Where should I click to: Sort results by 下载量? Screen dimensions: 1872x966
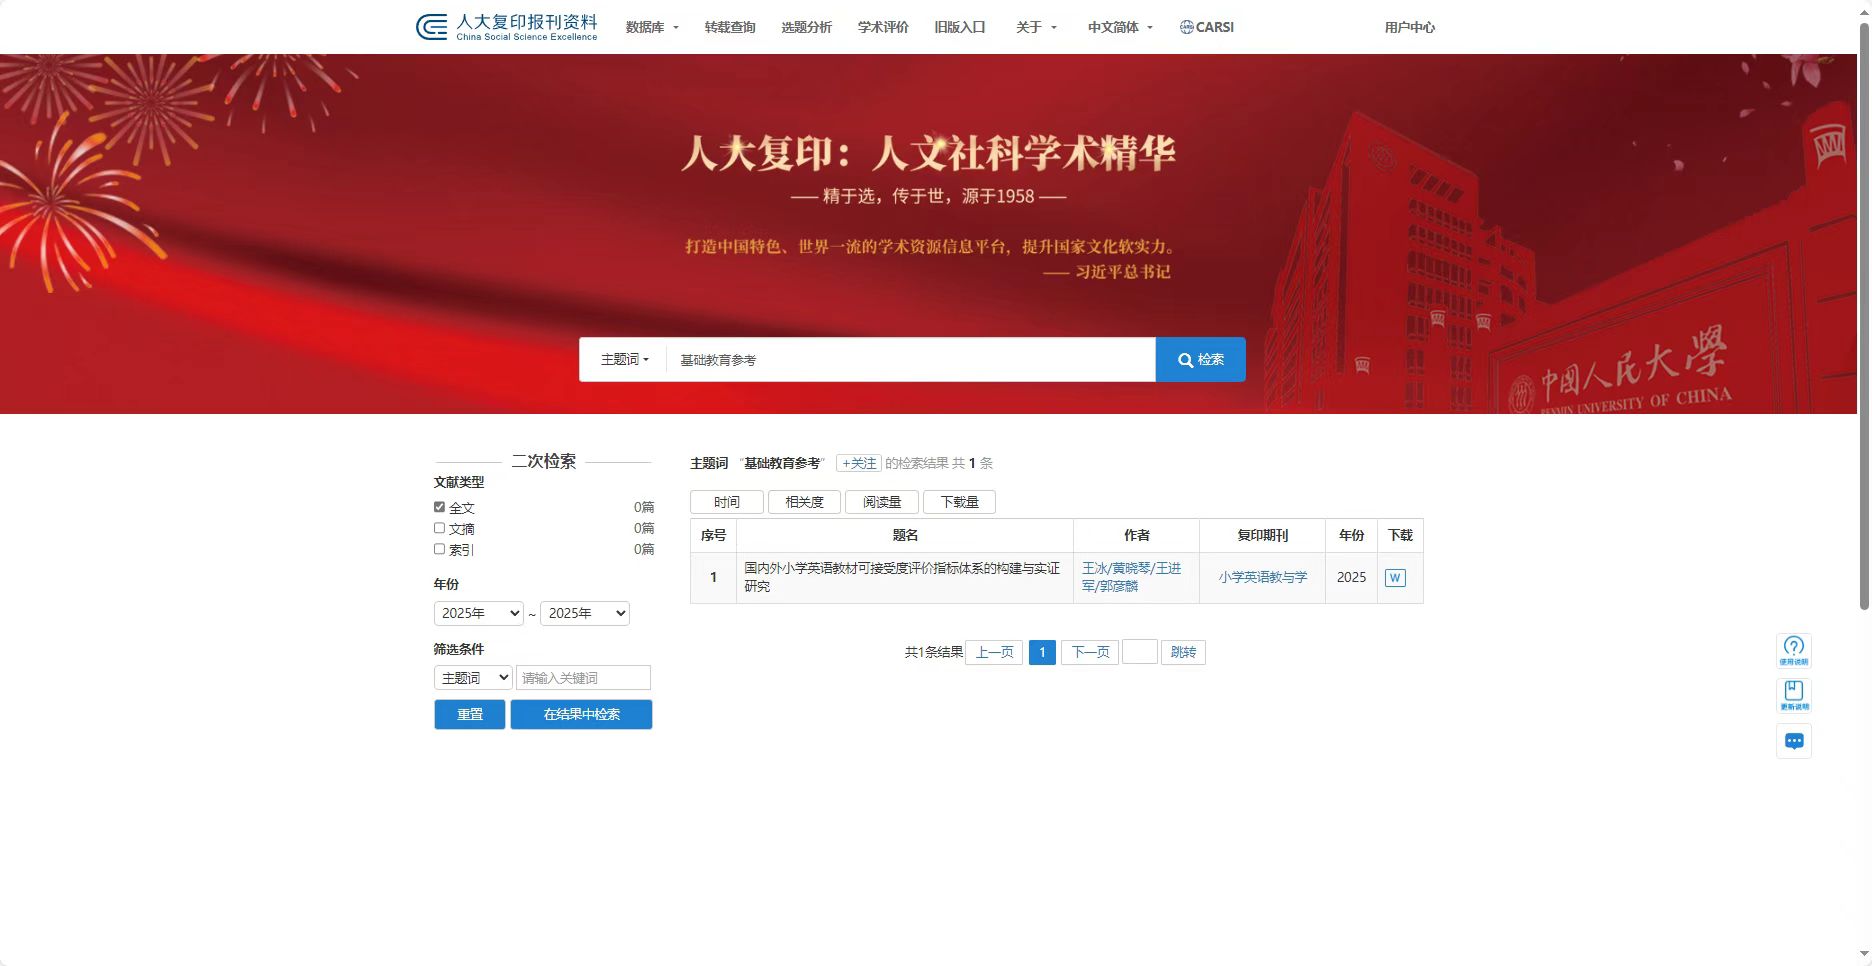[x=959, y=502]
